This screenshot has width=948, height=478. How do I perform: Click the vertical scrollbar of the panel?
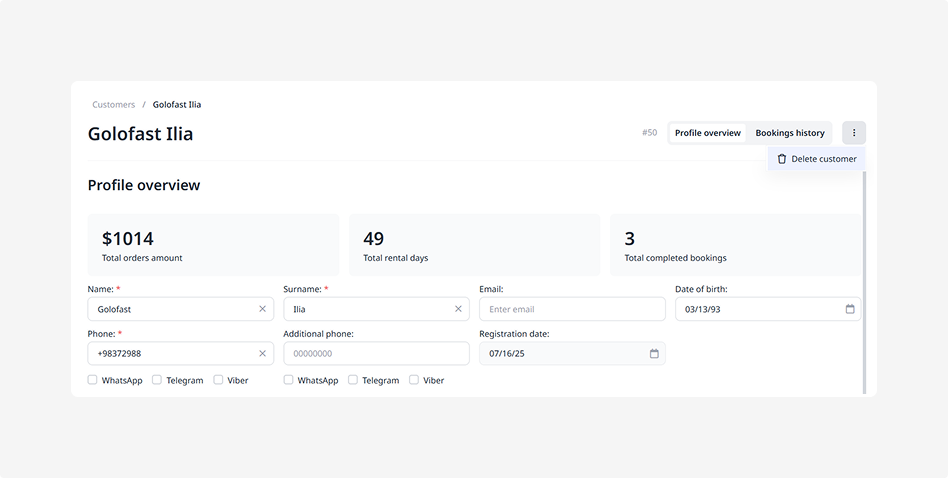(x=864, y=280)
